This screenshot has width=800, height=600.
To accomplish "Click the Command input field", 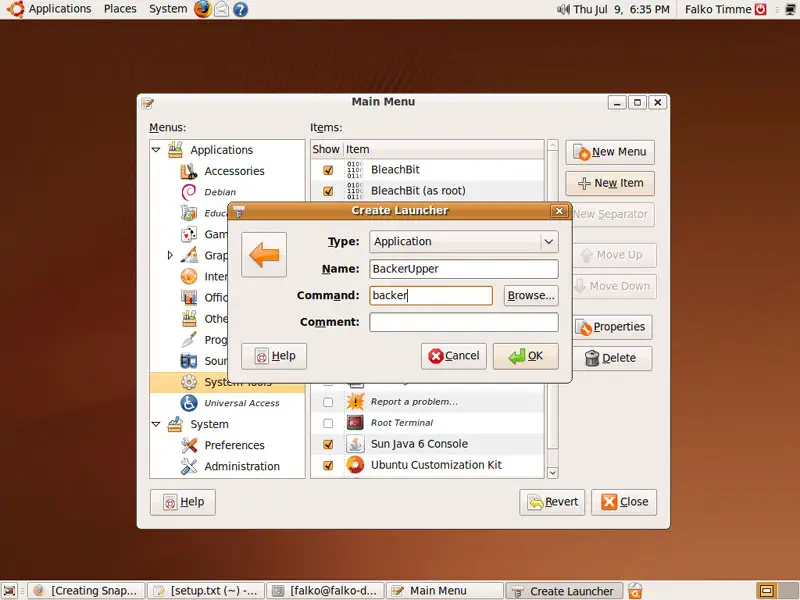I will [431, 295].
